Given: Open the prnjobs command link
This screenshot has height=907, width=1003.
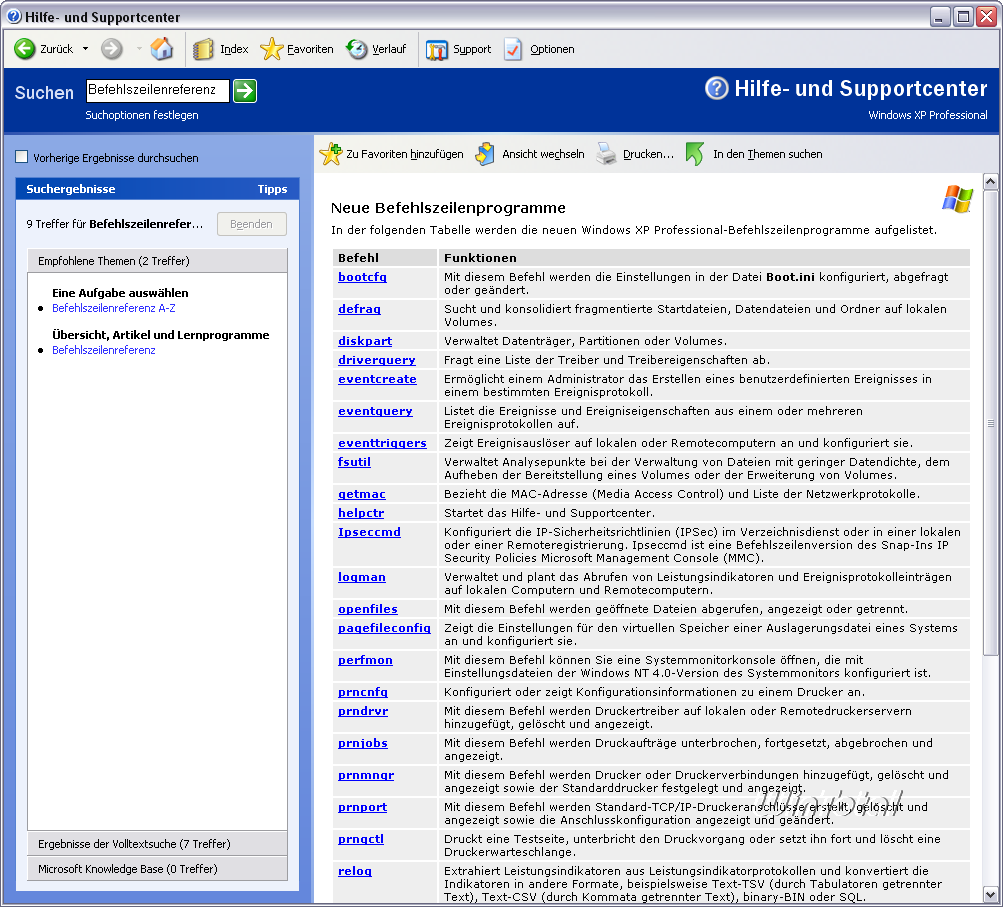Looking at the screenshot, I should 363,743.
